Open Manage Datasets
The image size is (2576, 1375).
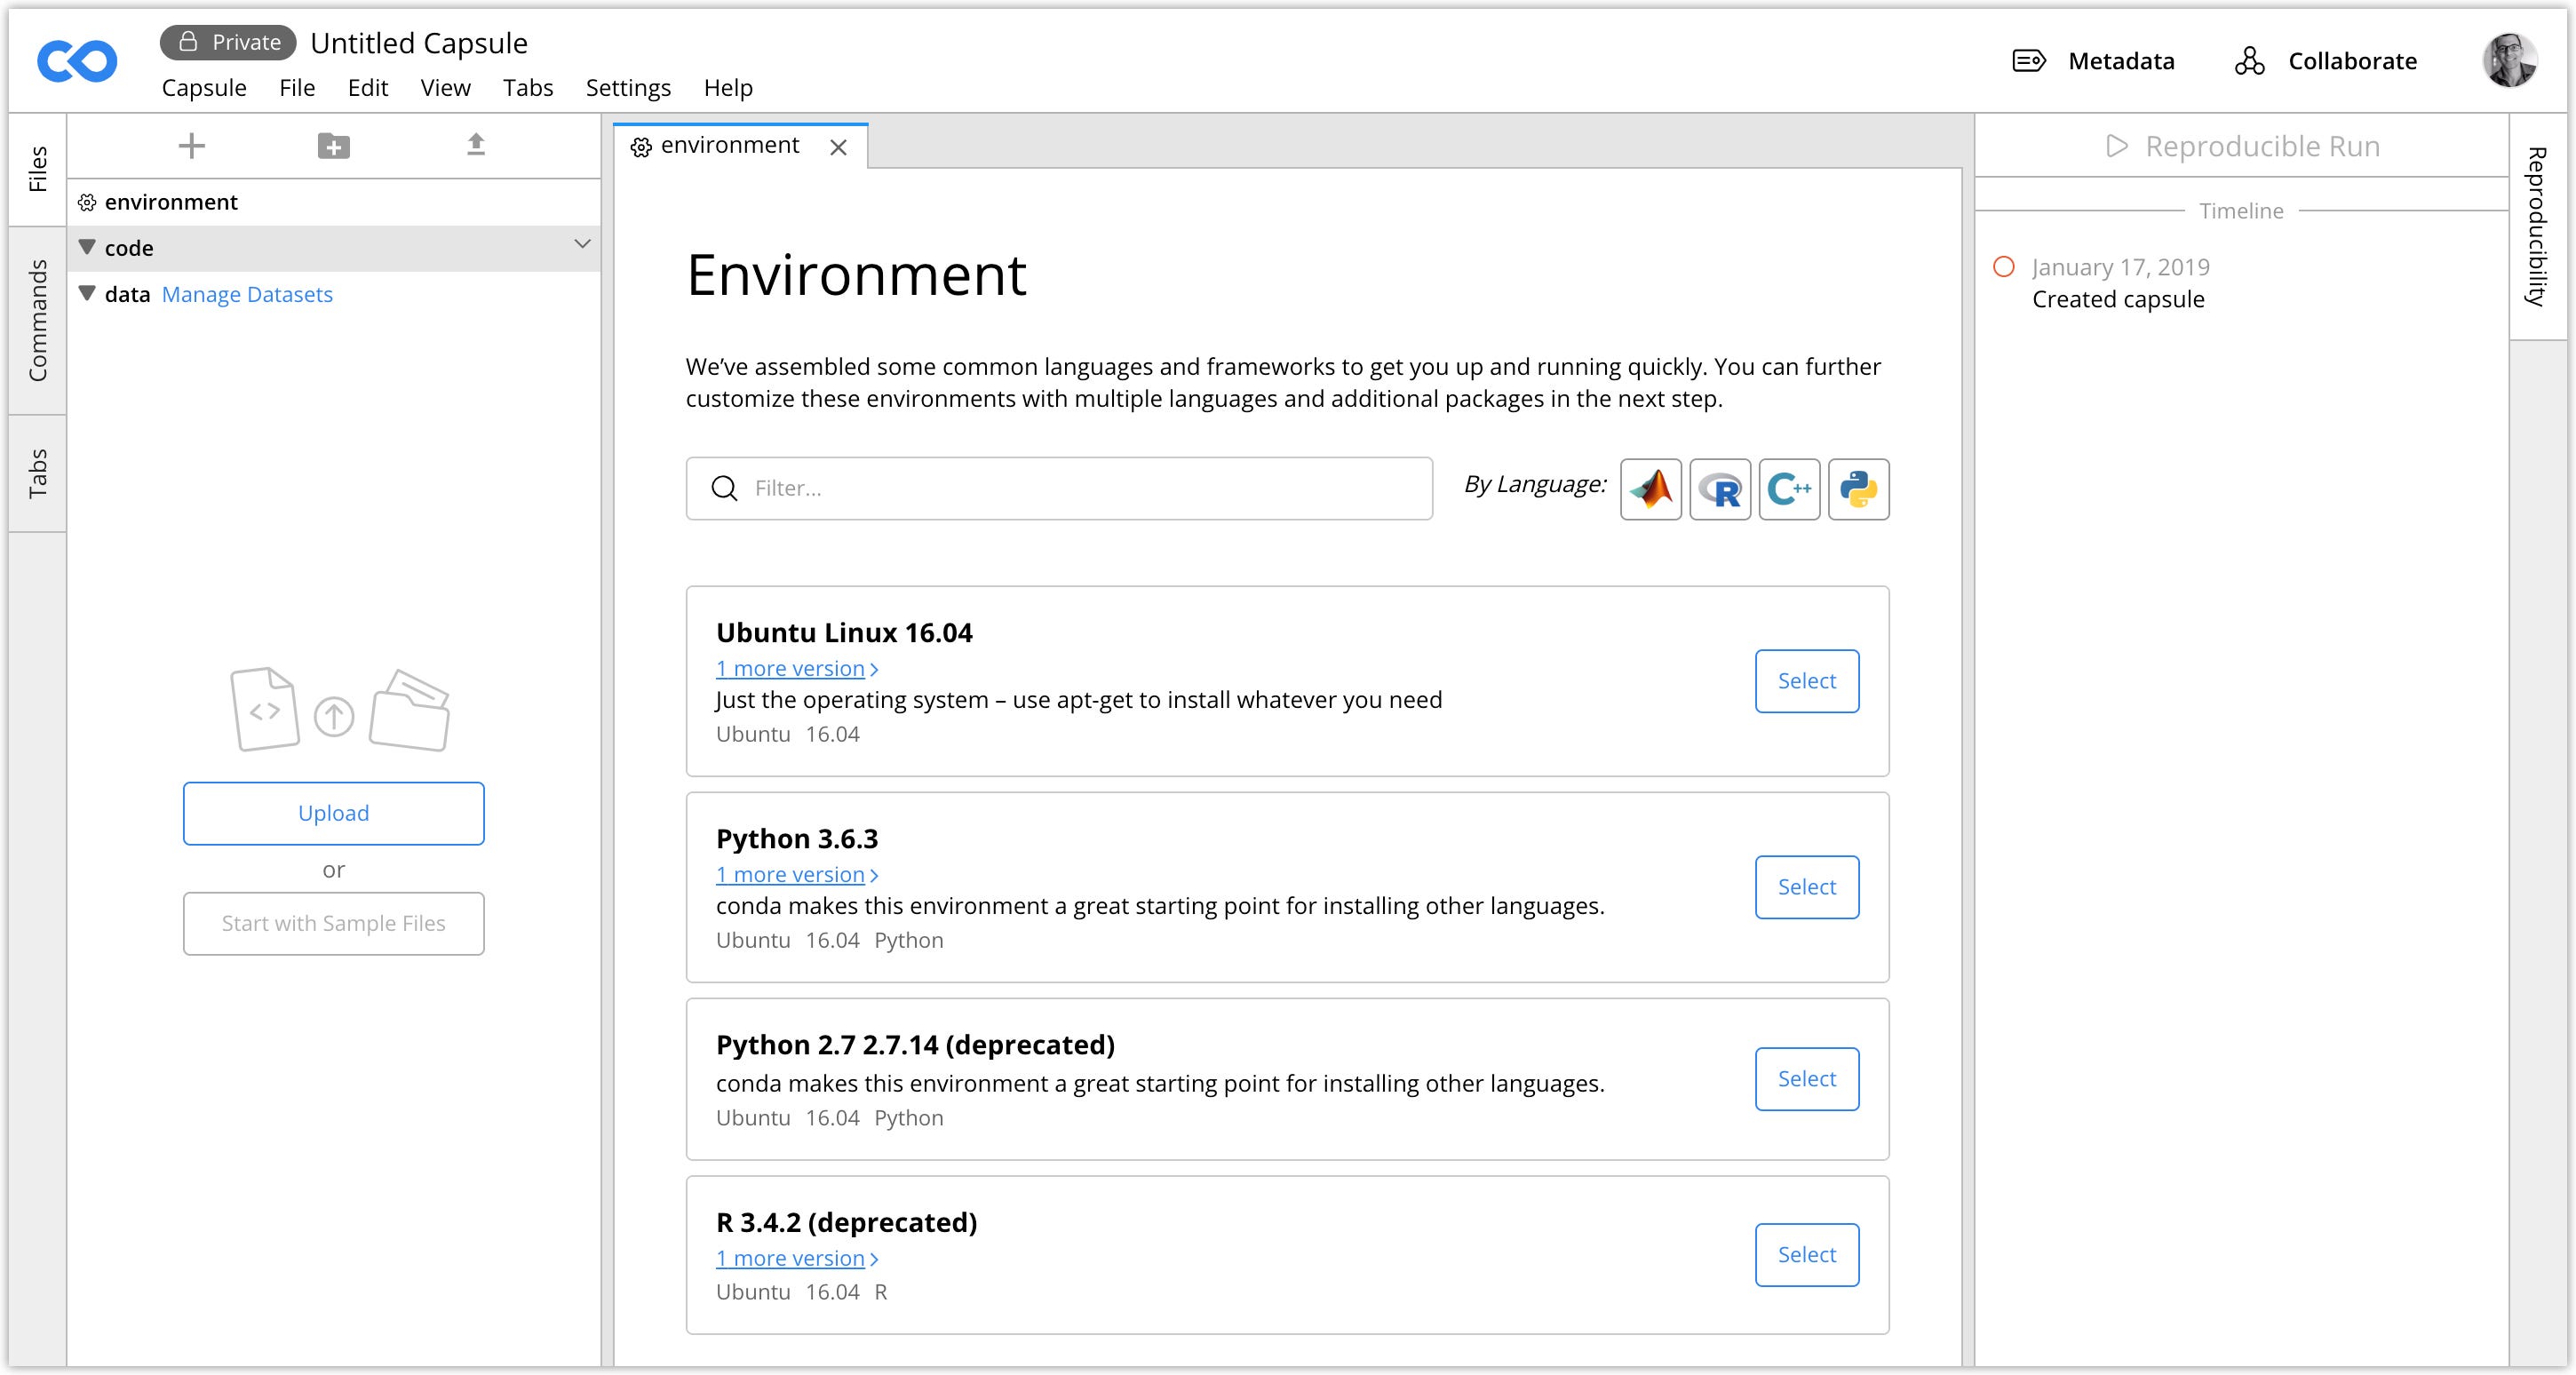point(247,294)
